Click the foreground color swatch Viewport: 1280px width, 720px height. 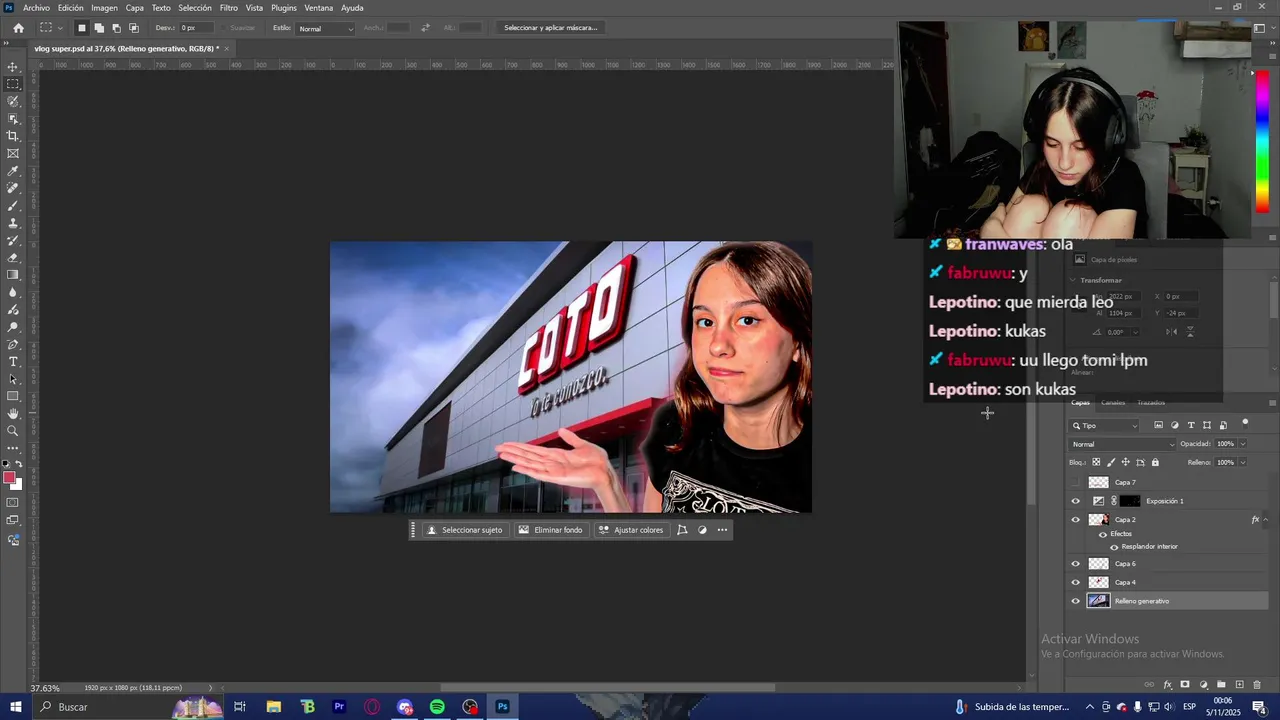click(9, 477)
